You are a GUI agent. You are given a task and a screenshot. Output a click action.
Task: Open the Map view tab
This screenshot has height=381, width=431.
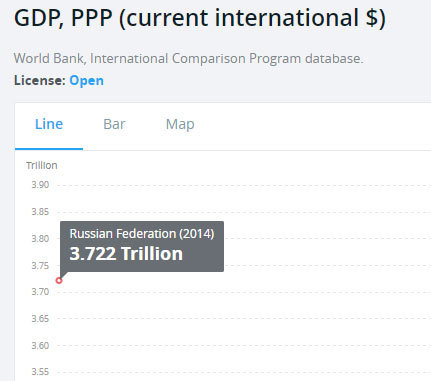point(180,125)
